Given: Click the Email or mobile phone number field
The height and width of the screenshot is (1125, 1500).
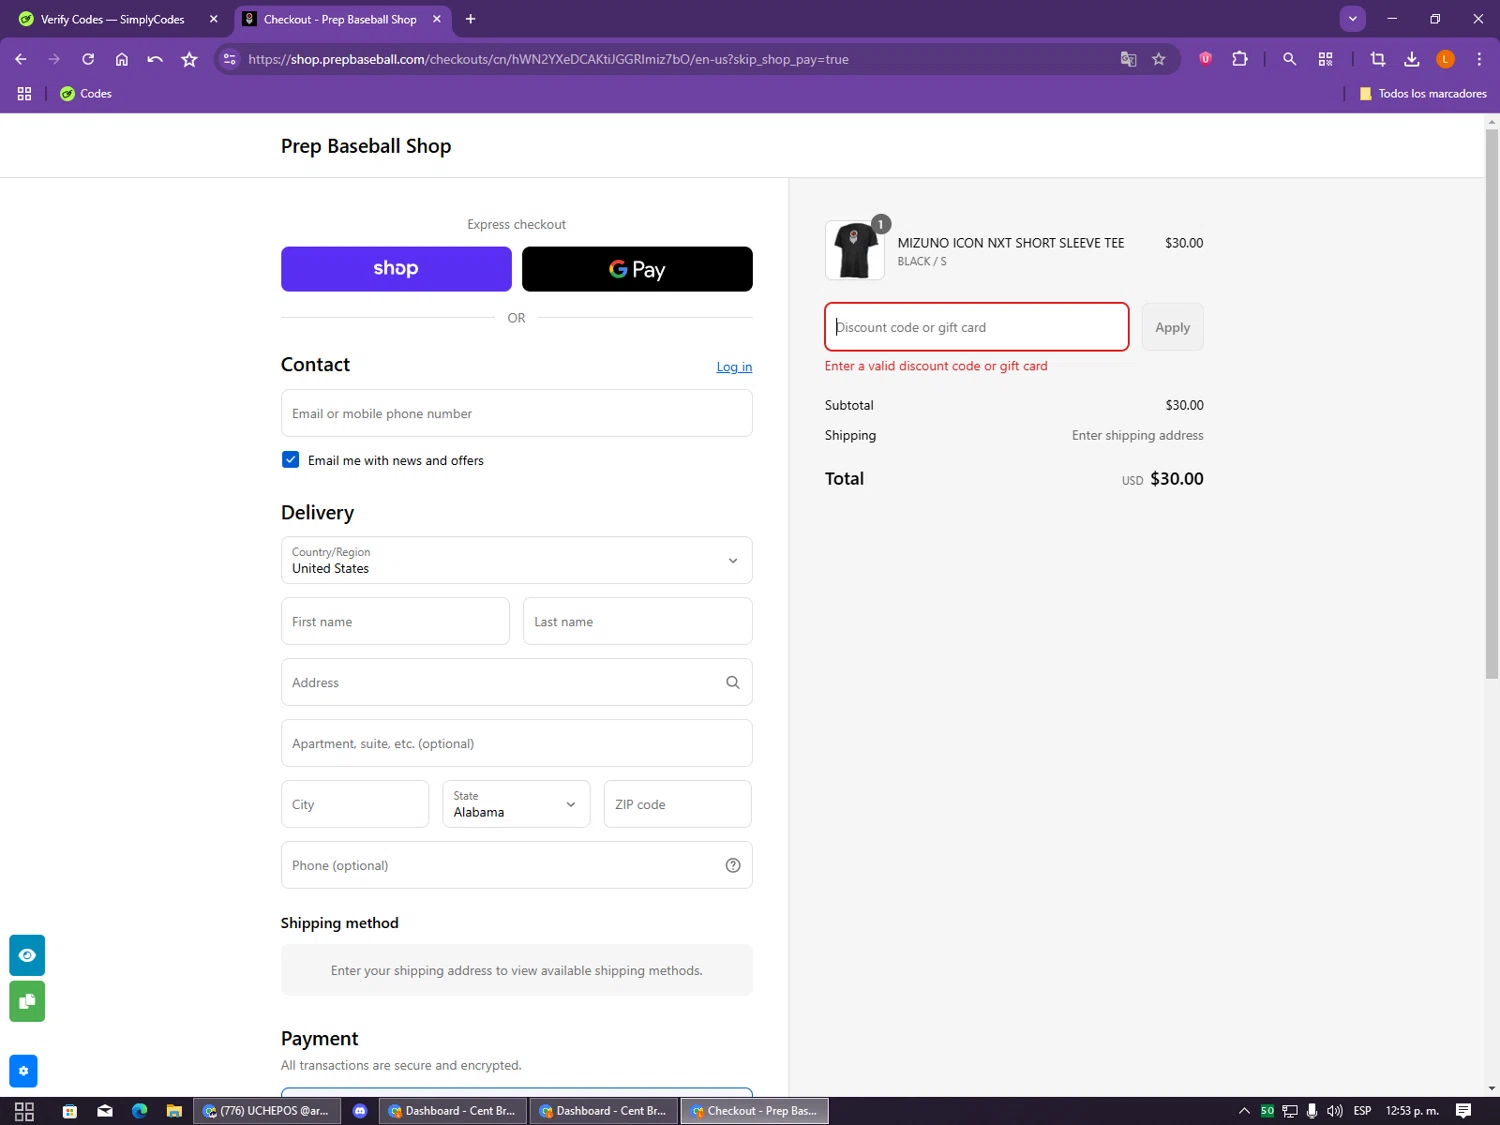Looking at the screenshot, I should pos(516,413).
